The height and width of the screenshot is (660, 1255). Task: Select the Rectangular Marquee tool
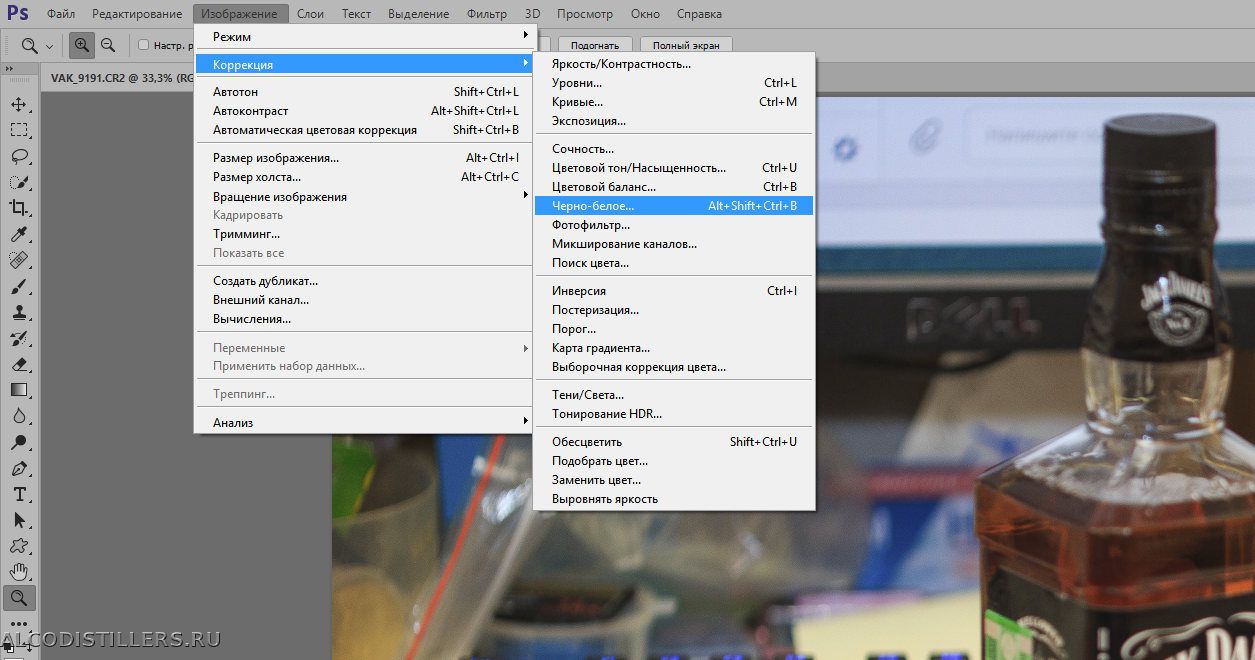tap(19, 130)
